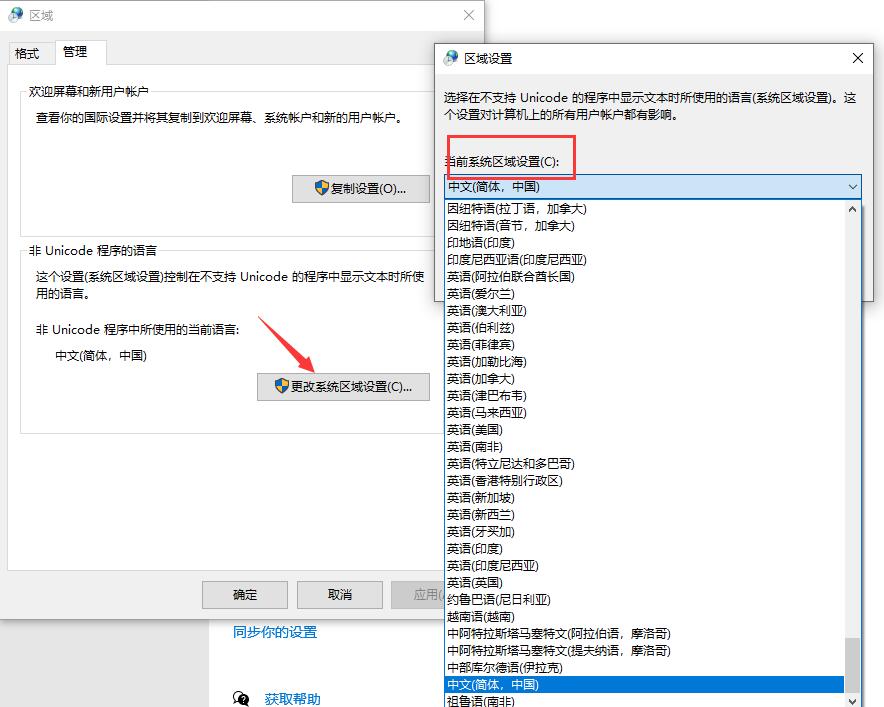The height and width of the screenshot is (707, 884).
Task: Select 越南语(越南) in the list
Action: tap(480, 616)
